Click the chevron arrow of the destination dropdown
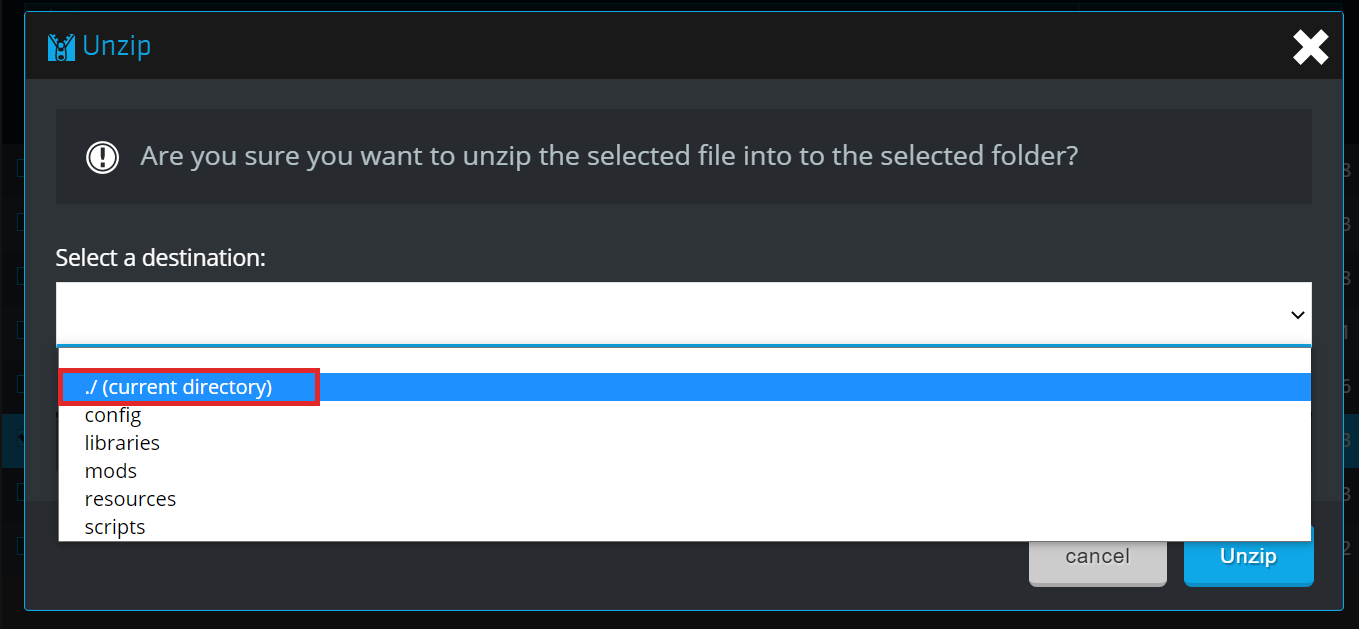Screen dimensions: 1359x629 (1297, 314)
